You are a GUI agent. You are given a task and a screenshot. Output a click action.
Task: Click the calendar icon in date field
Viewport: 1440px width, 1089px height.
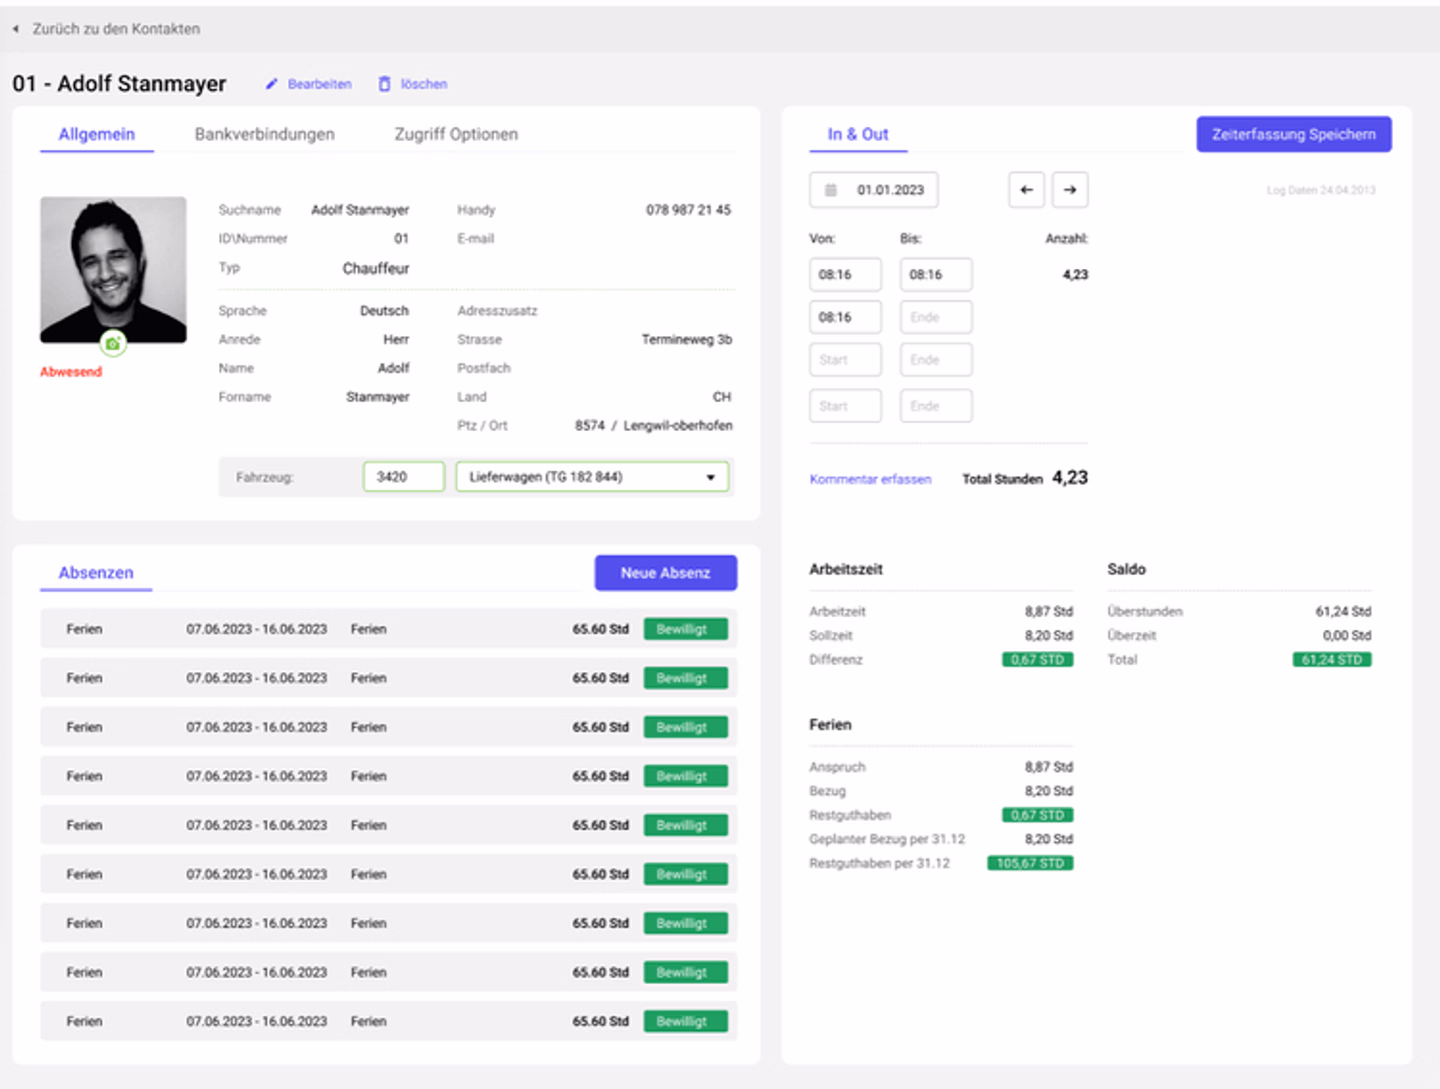click(830, 190)
